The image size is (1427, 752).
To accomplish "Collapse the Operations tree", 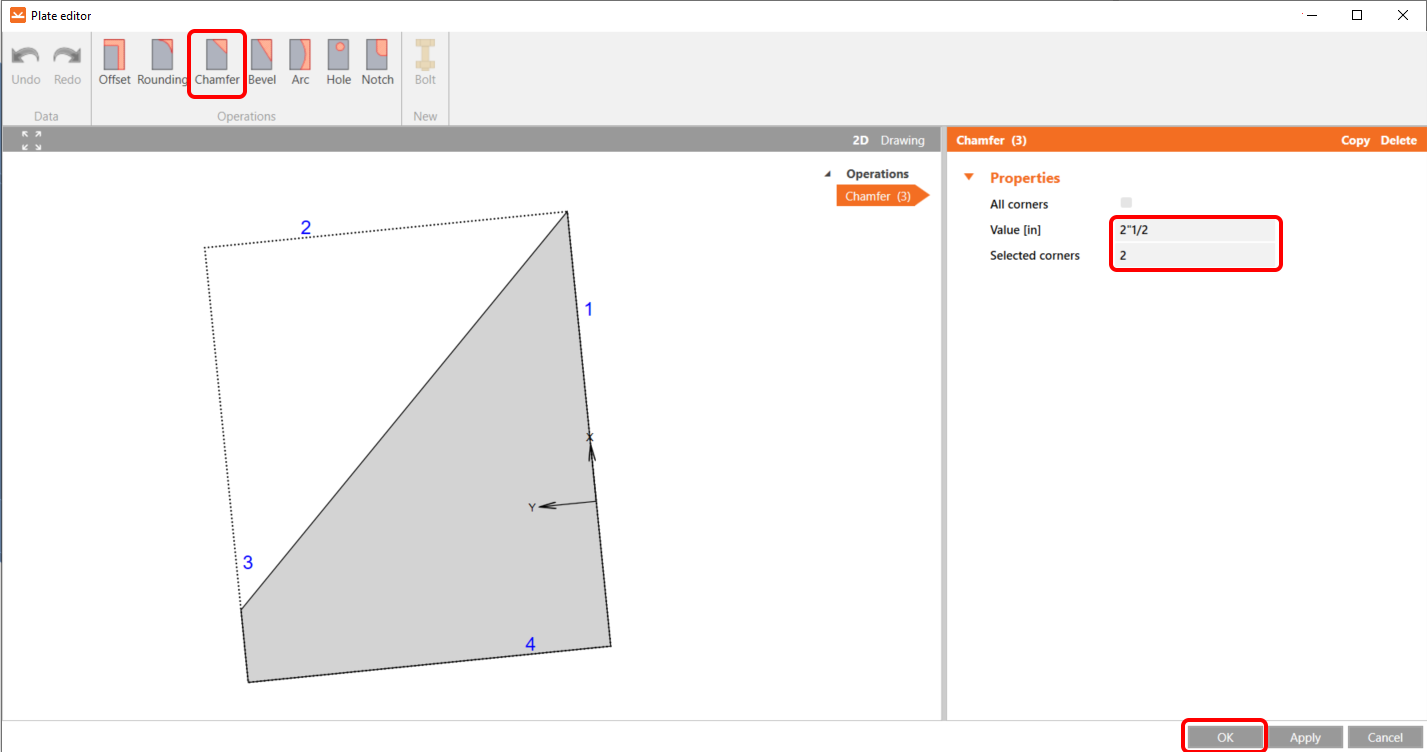I will 827,174.
